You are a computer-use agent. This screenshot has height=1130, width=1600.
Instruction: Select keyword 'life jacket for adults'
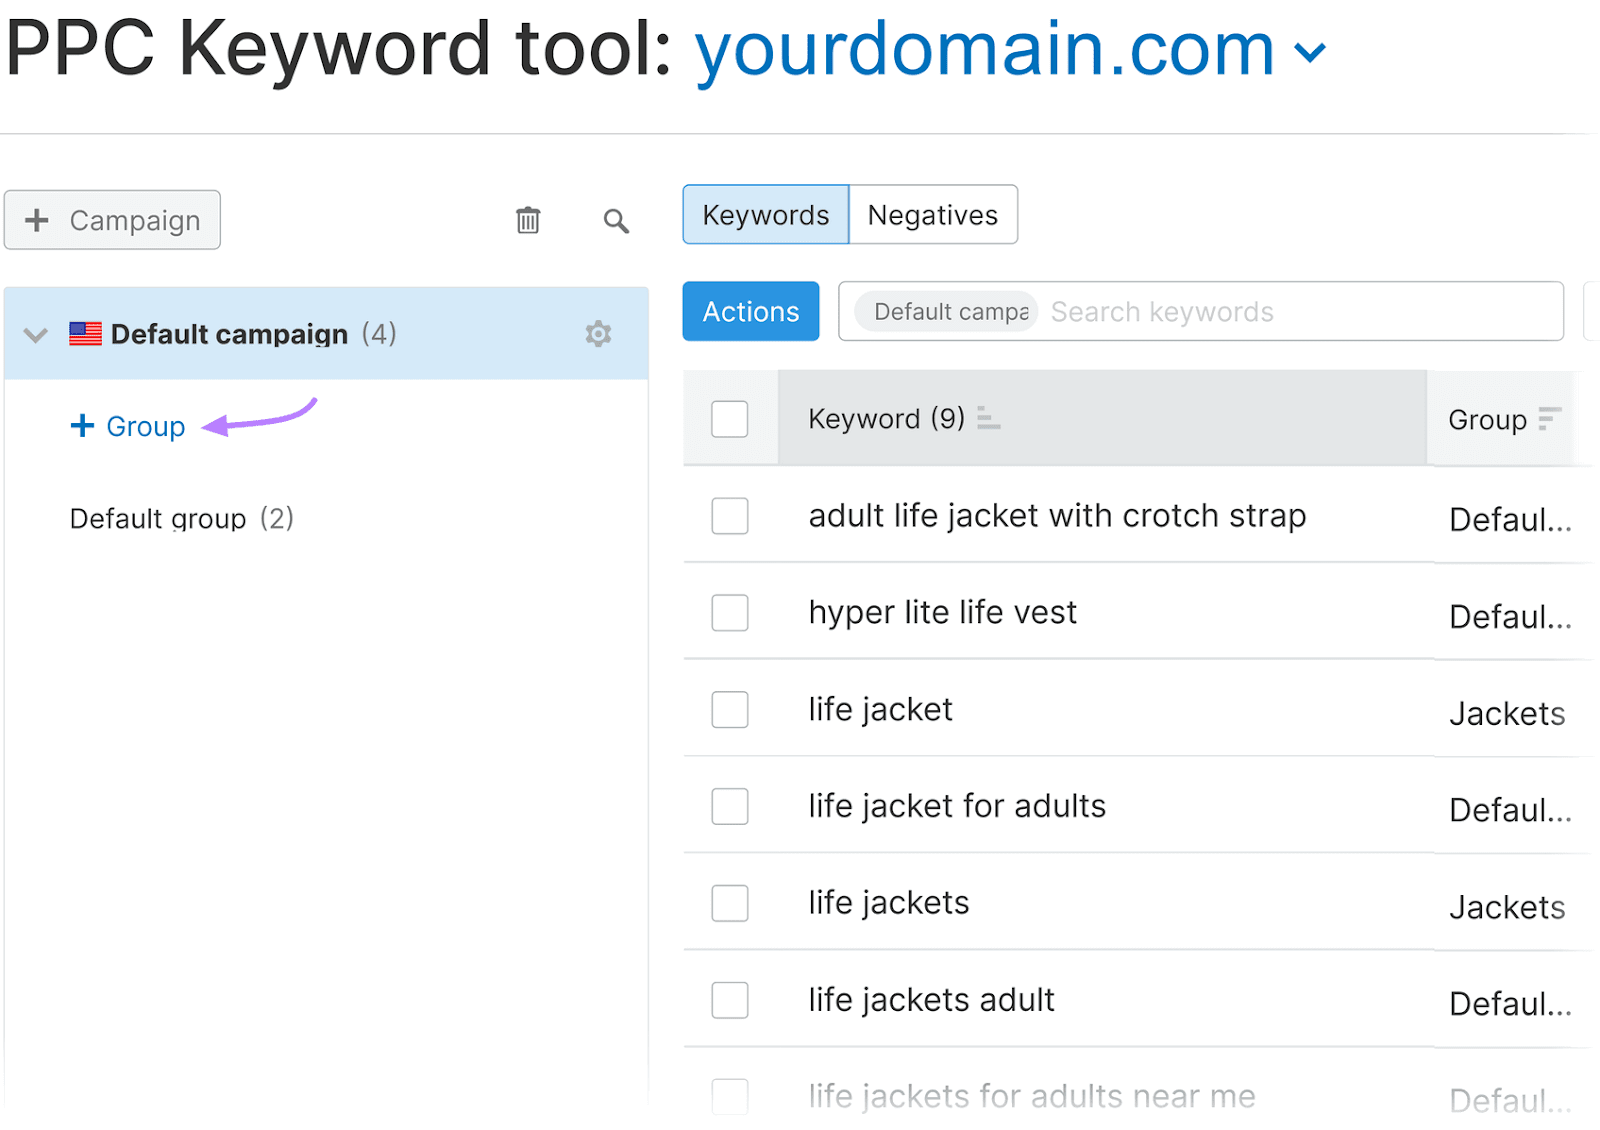tap(957, 806)
